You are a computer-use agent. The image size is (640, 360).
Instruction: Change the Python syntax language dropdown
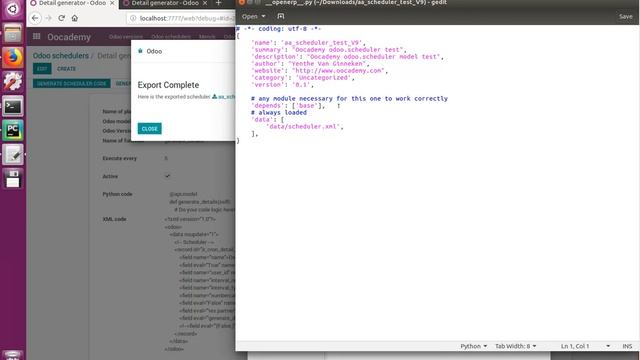473,346
